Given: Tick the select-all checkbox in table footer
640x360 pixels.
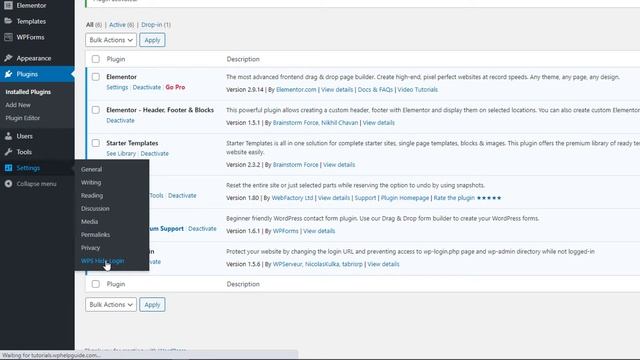Looking at the screenshot, I should point(96,284).
